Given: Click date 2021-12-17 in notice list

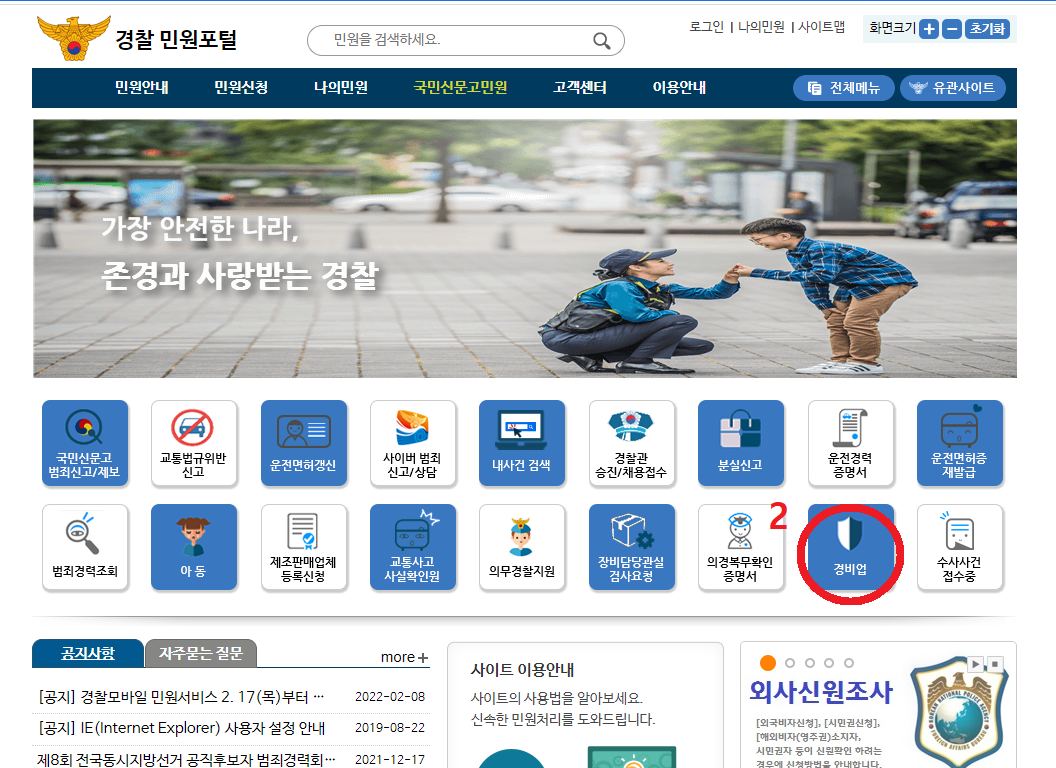Looking at the screenshot, I should point(390,760).
